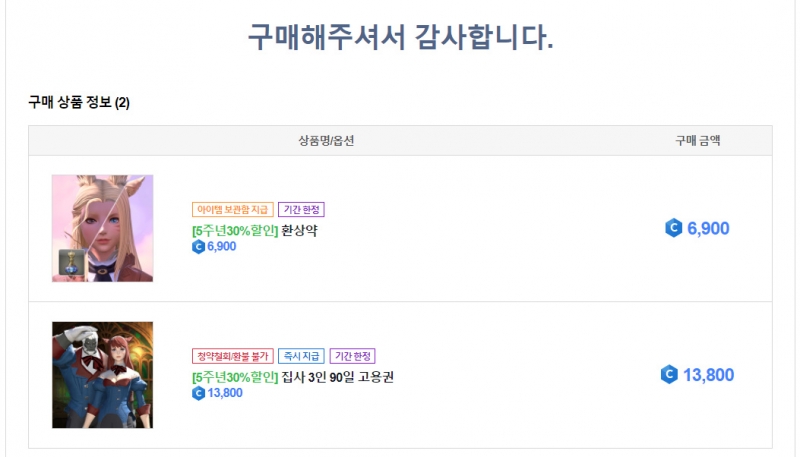The width and height of the screenshot is (800, 457).
Task: Click the large 13,800 purchase amount
Action: point(708,375)
